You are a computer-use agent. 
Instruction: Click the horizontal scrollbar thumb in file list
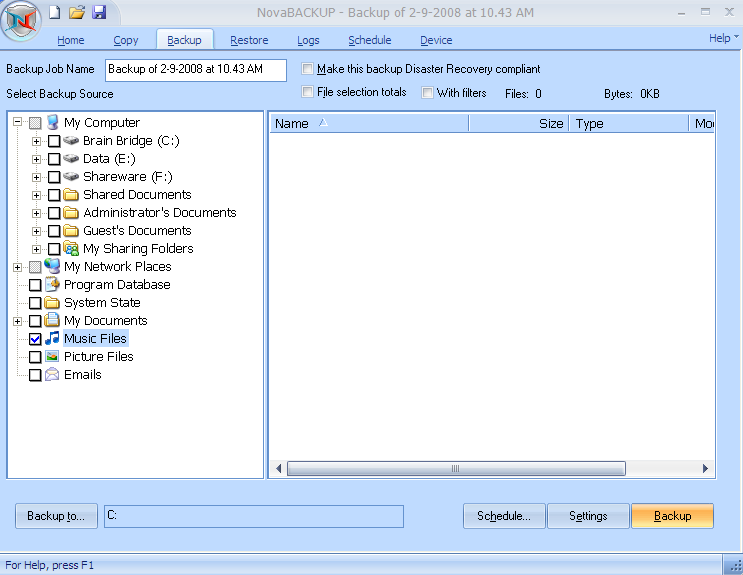tap(456, 468)
